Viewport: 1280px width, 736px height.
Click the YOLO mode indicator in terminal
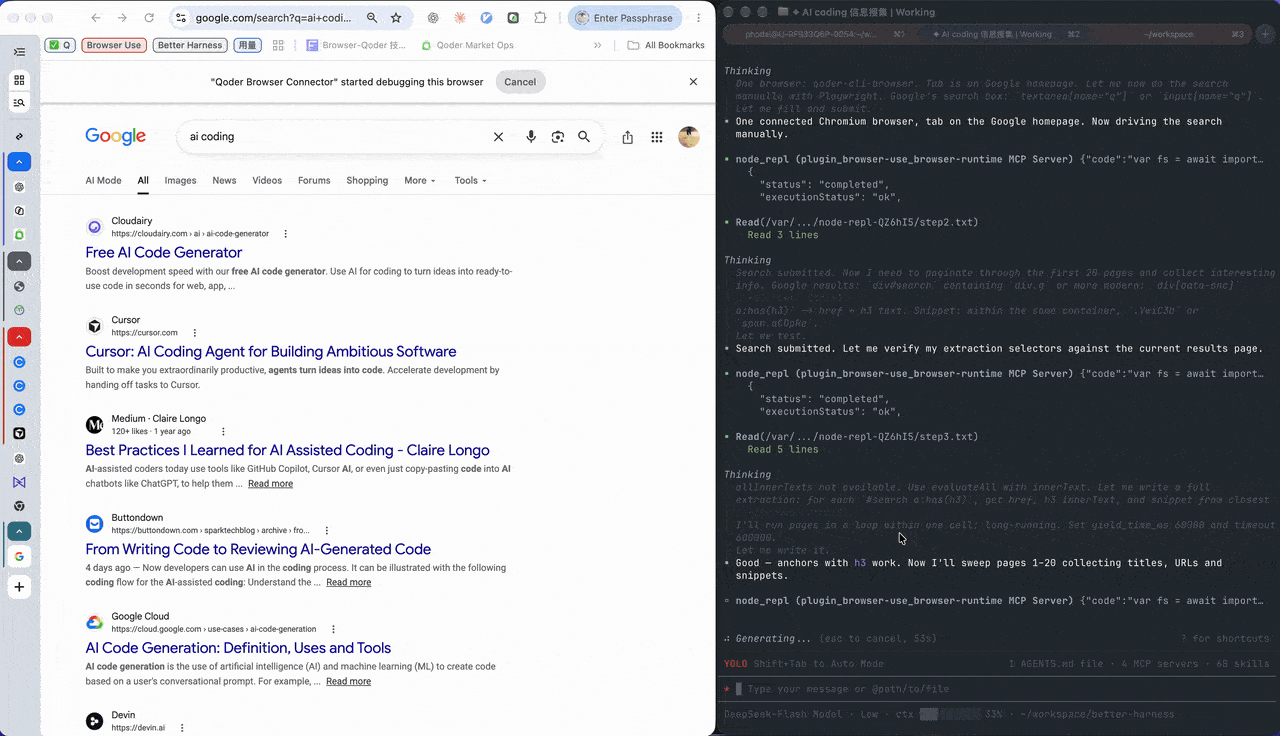735,664
